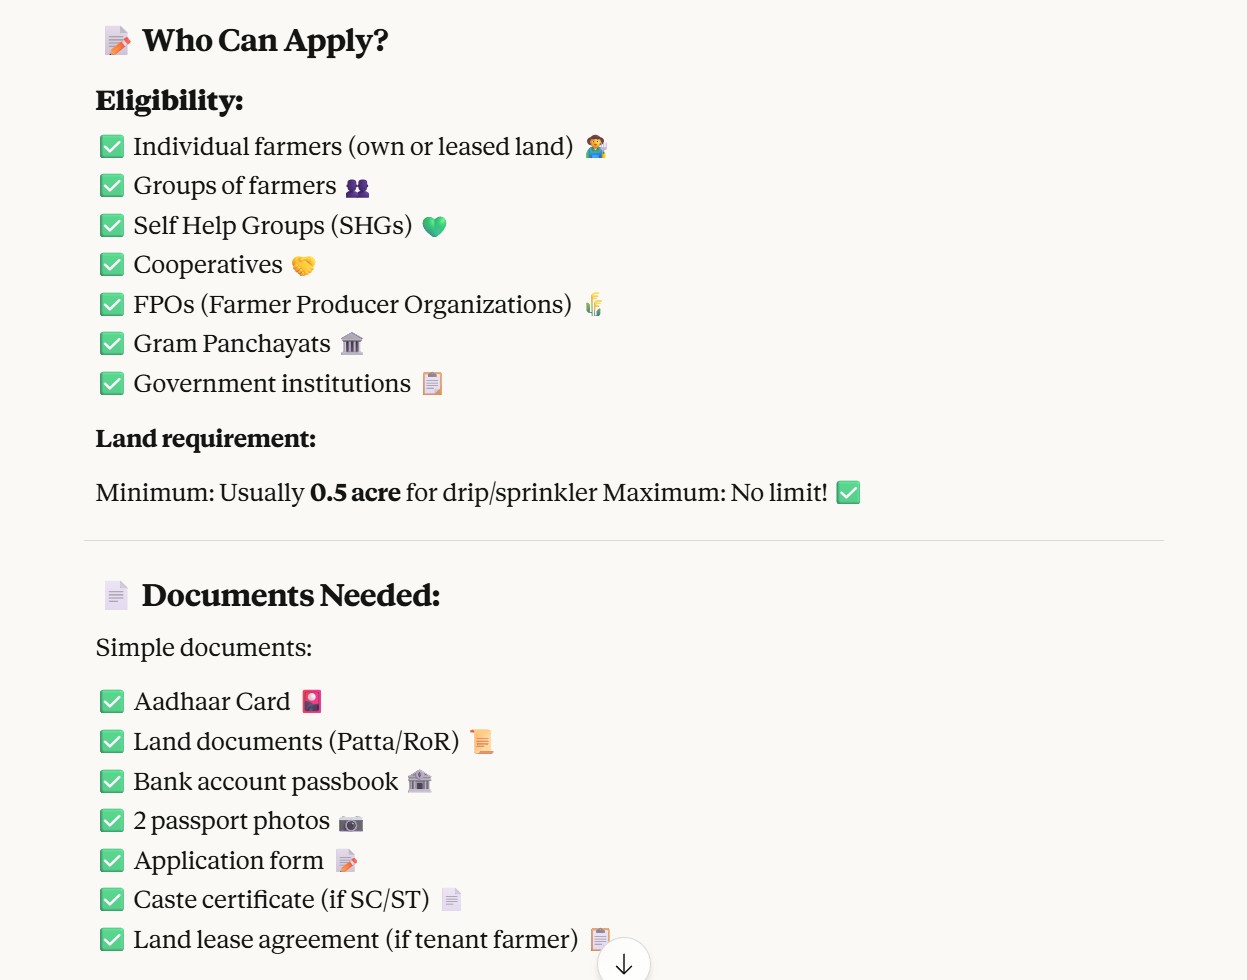Click the clipboard icon after Government institutions

(432, 384)
